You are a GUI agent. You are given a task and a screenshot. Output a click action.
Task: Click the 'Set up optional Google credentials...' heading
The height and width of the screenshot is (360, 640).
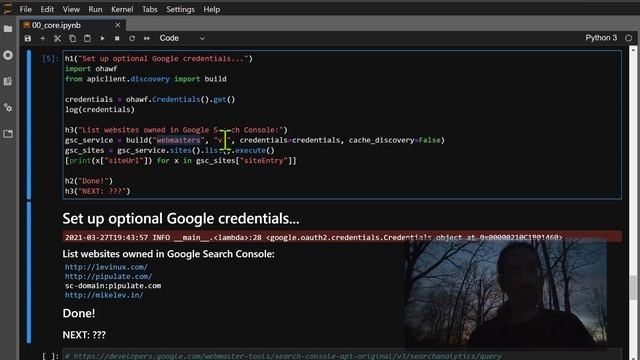[181, 219]
